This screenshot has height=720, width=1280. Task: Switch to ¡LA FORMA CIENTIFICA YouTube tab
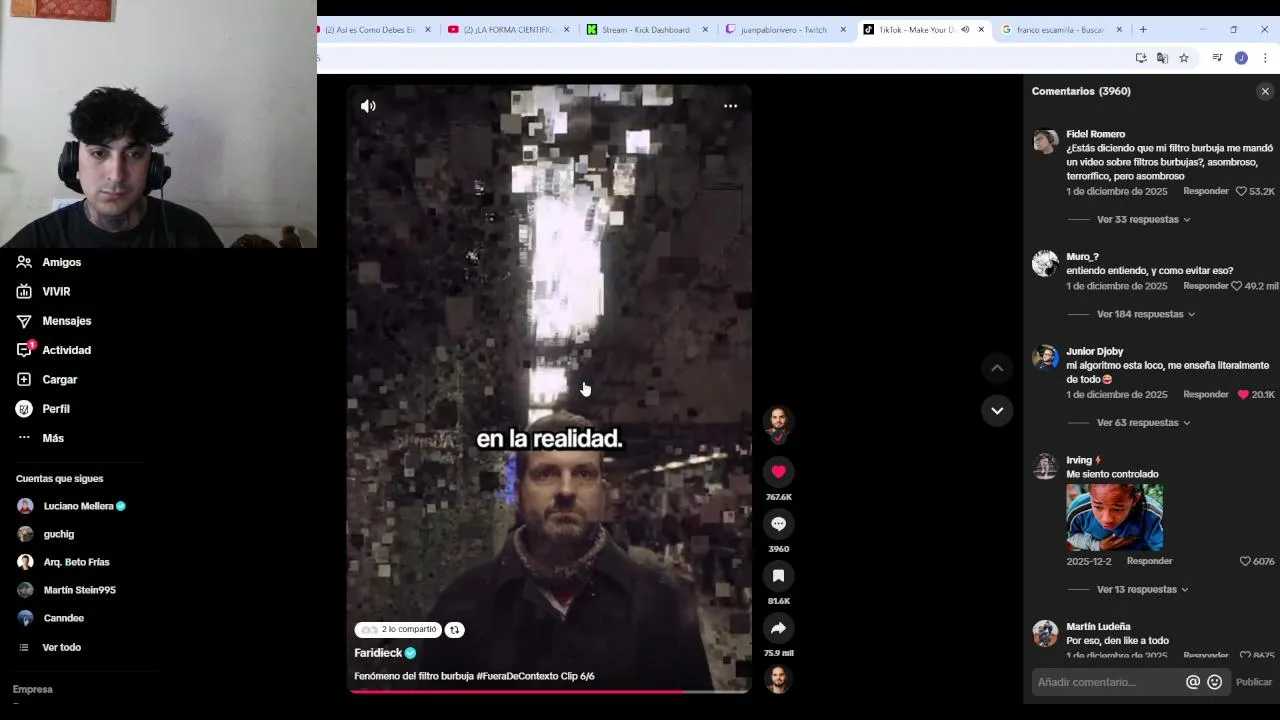pyautogui.click(x=508, y=30)
